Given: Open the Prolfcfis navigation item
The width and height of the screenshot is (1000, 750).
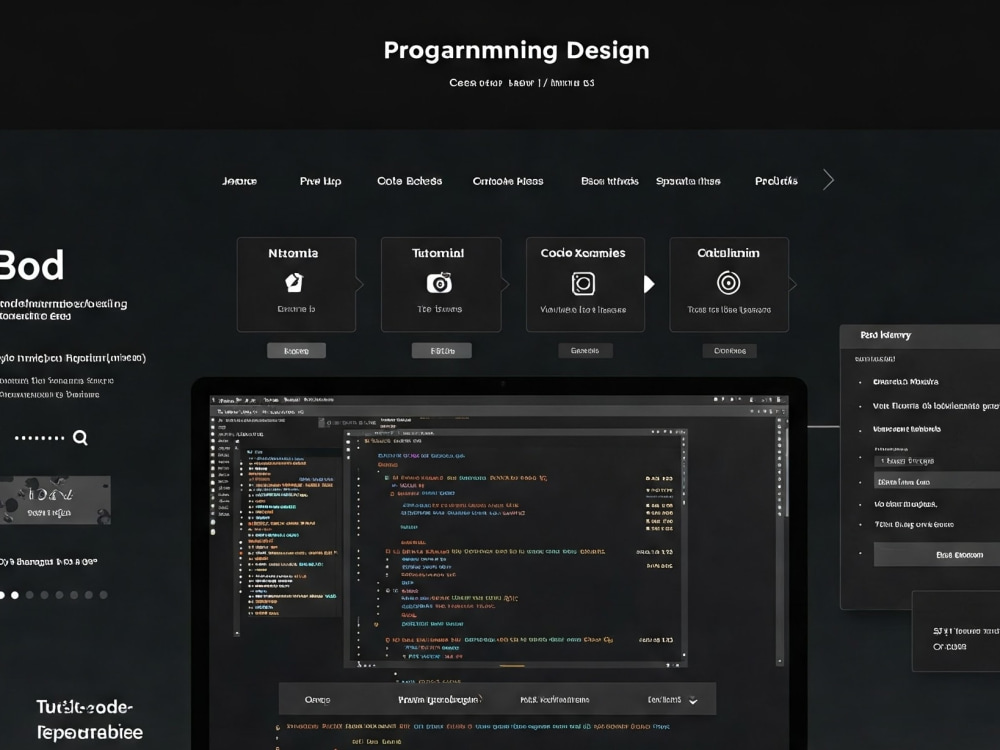Looking at the screenshot, I should pos(776,181).
